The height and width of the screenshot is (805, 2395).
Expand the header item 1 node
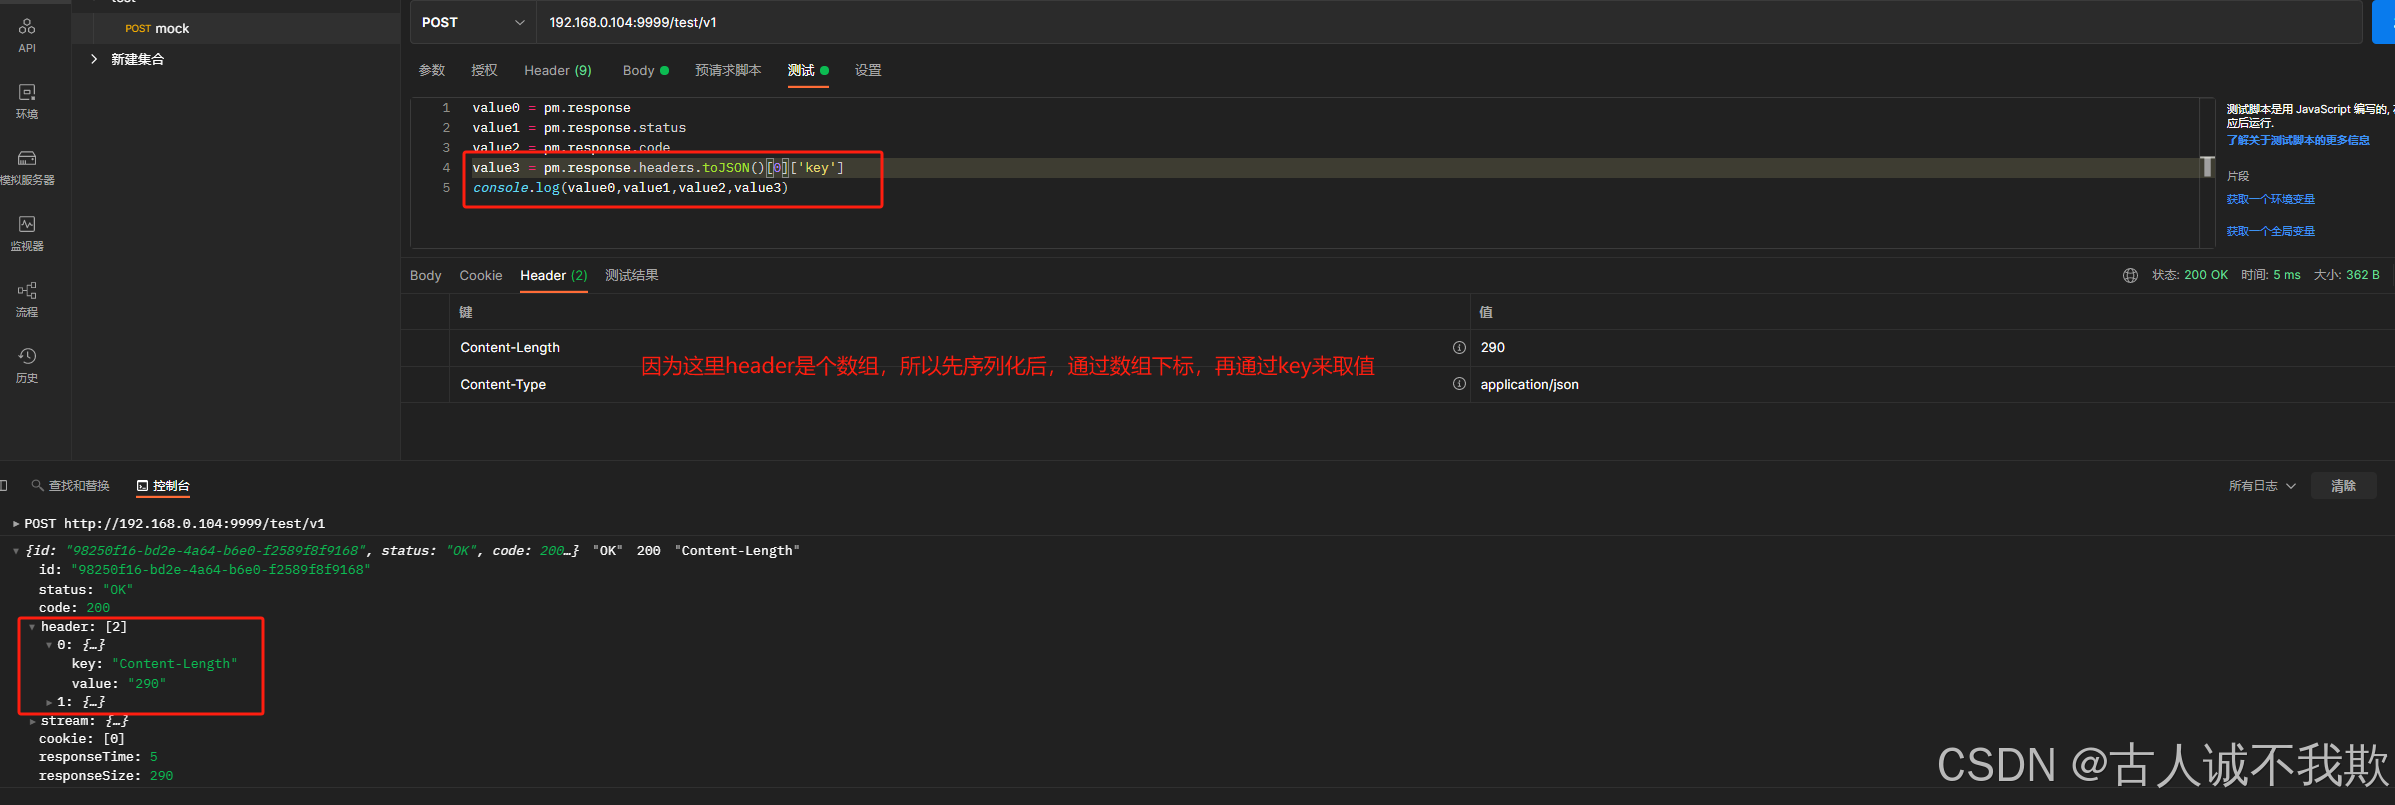48,702
